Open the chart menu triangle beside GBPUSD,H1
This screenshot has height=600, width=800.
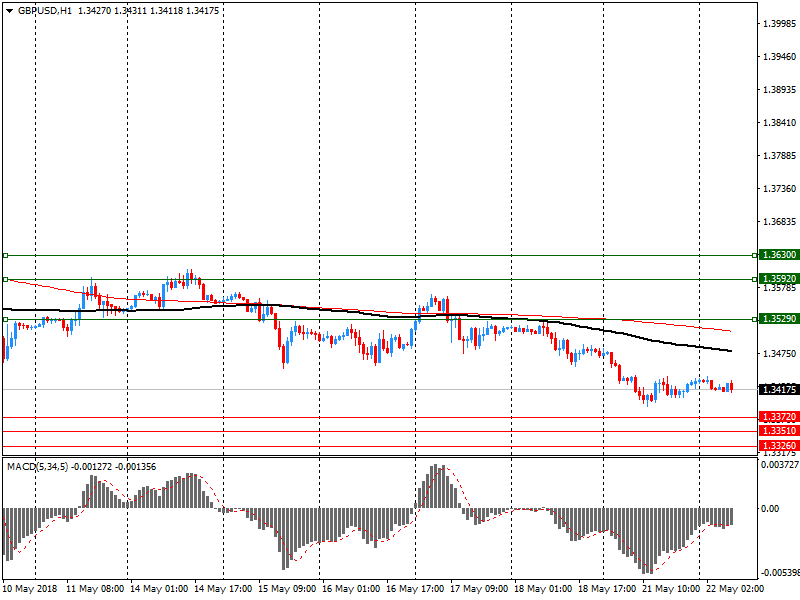point(8,10)
